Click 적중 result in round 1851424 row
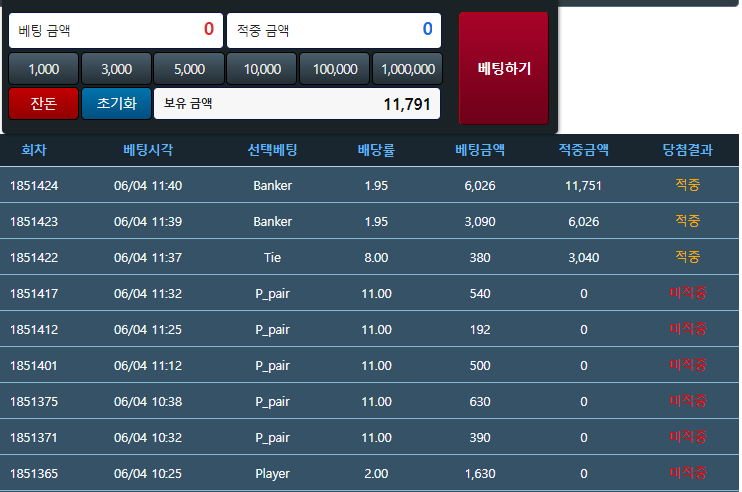Image resolution: width=742 pixels, height=492 pixels. click(688, 184)
